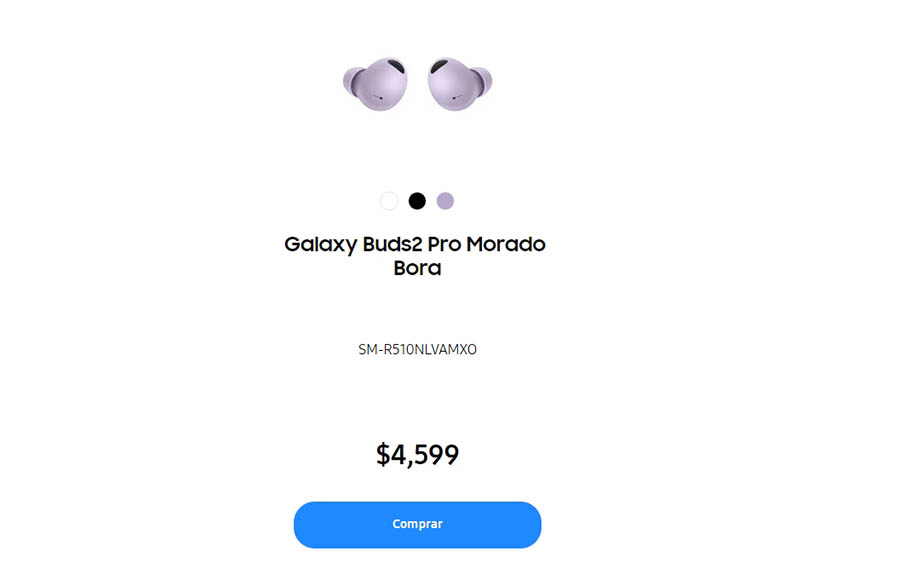Click "Bora" on the title's second line
900x574 pixels.
click(417, 269)
